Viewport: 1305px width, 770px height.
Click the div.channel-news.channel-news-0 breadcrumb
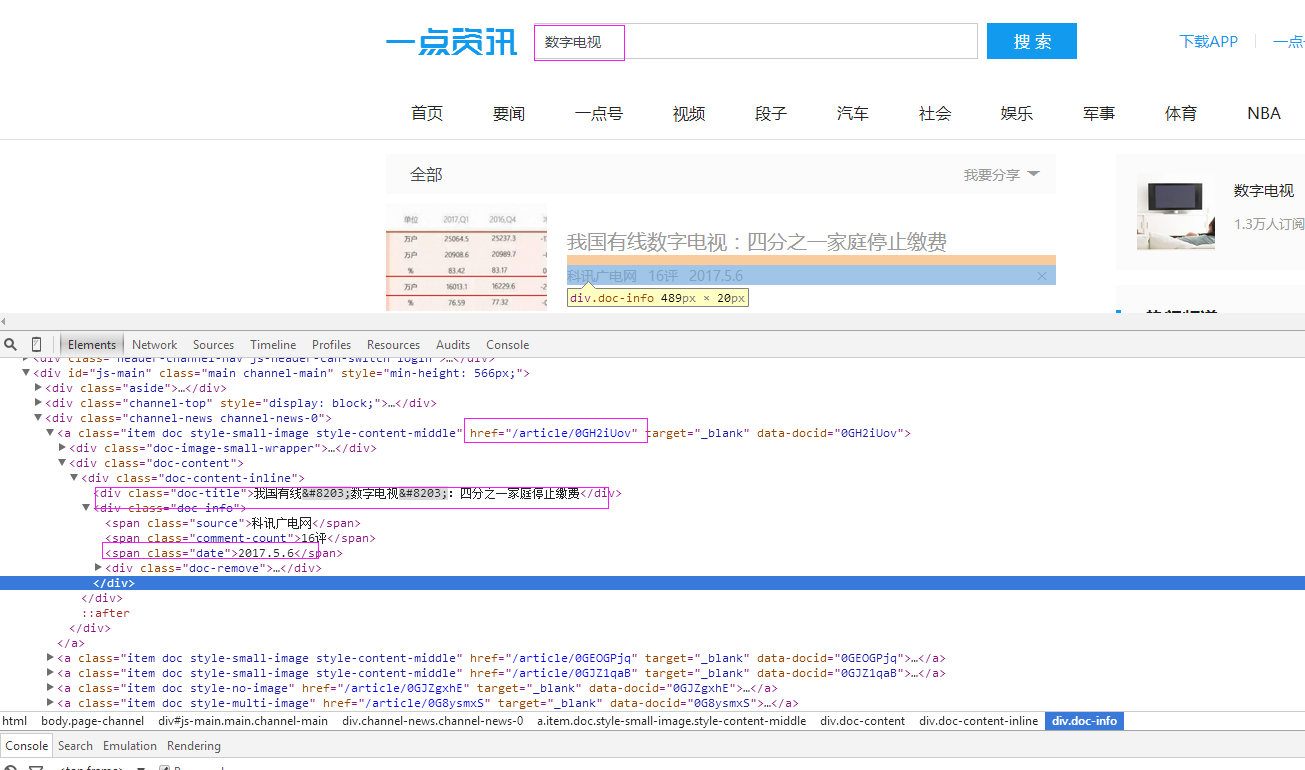coord(432,721)
